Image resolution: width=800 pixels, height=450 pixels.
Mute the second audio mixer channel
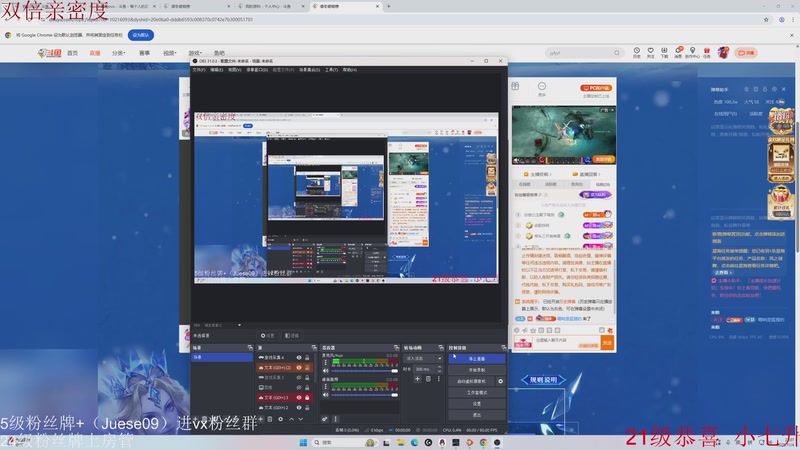[x=326, y=395]
